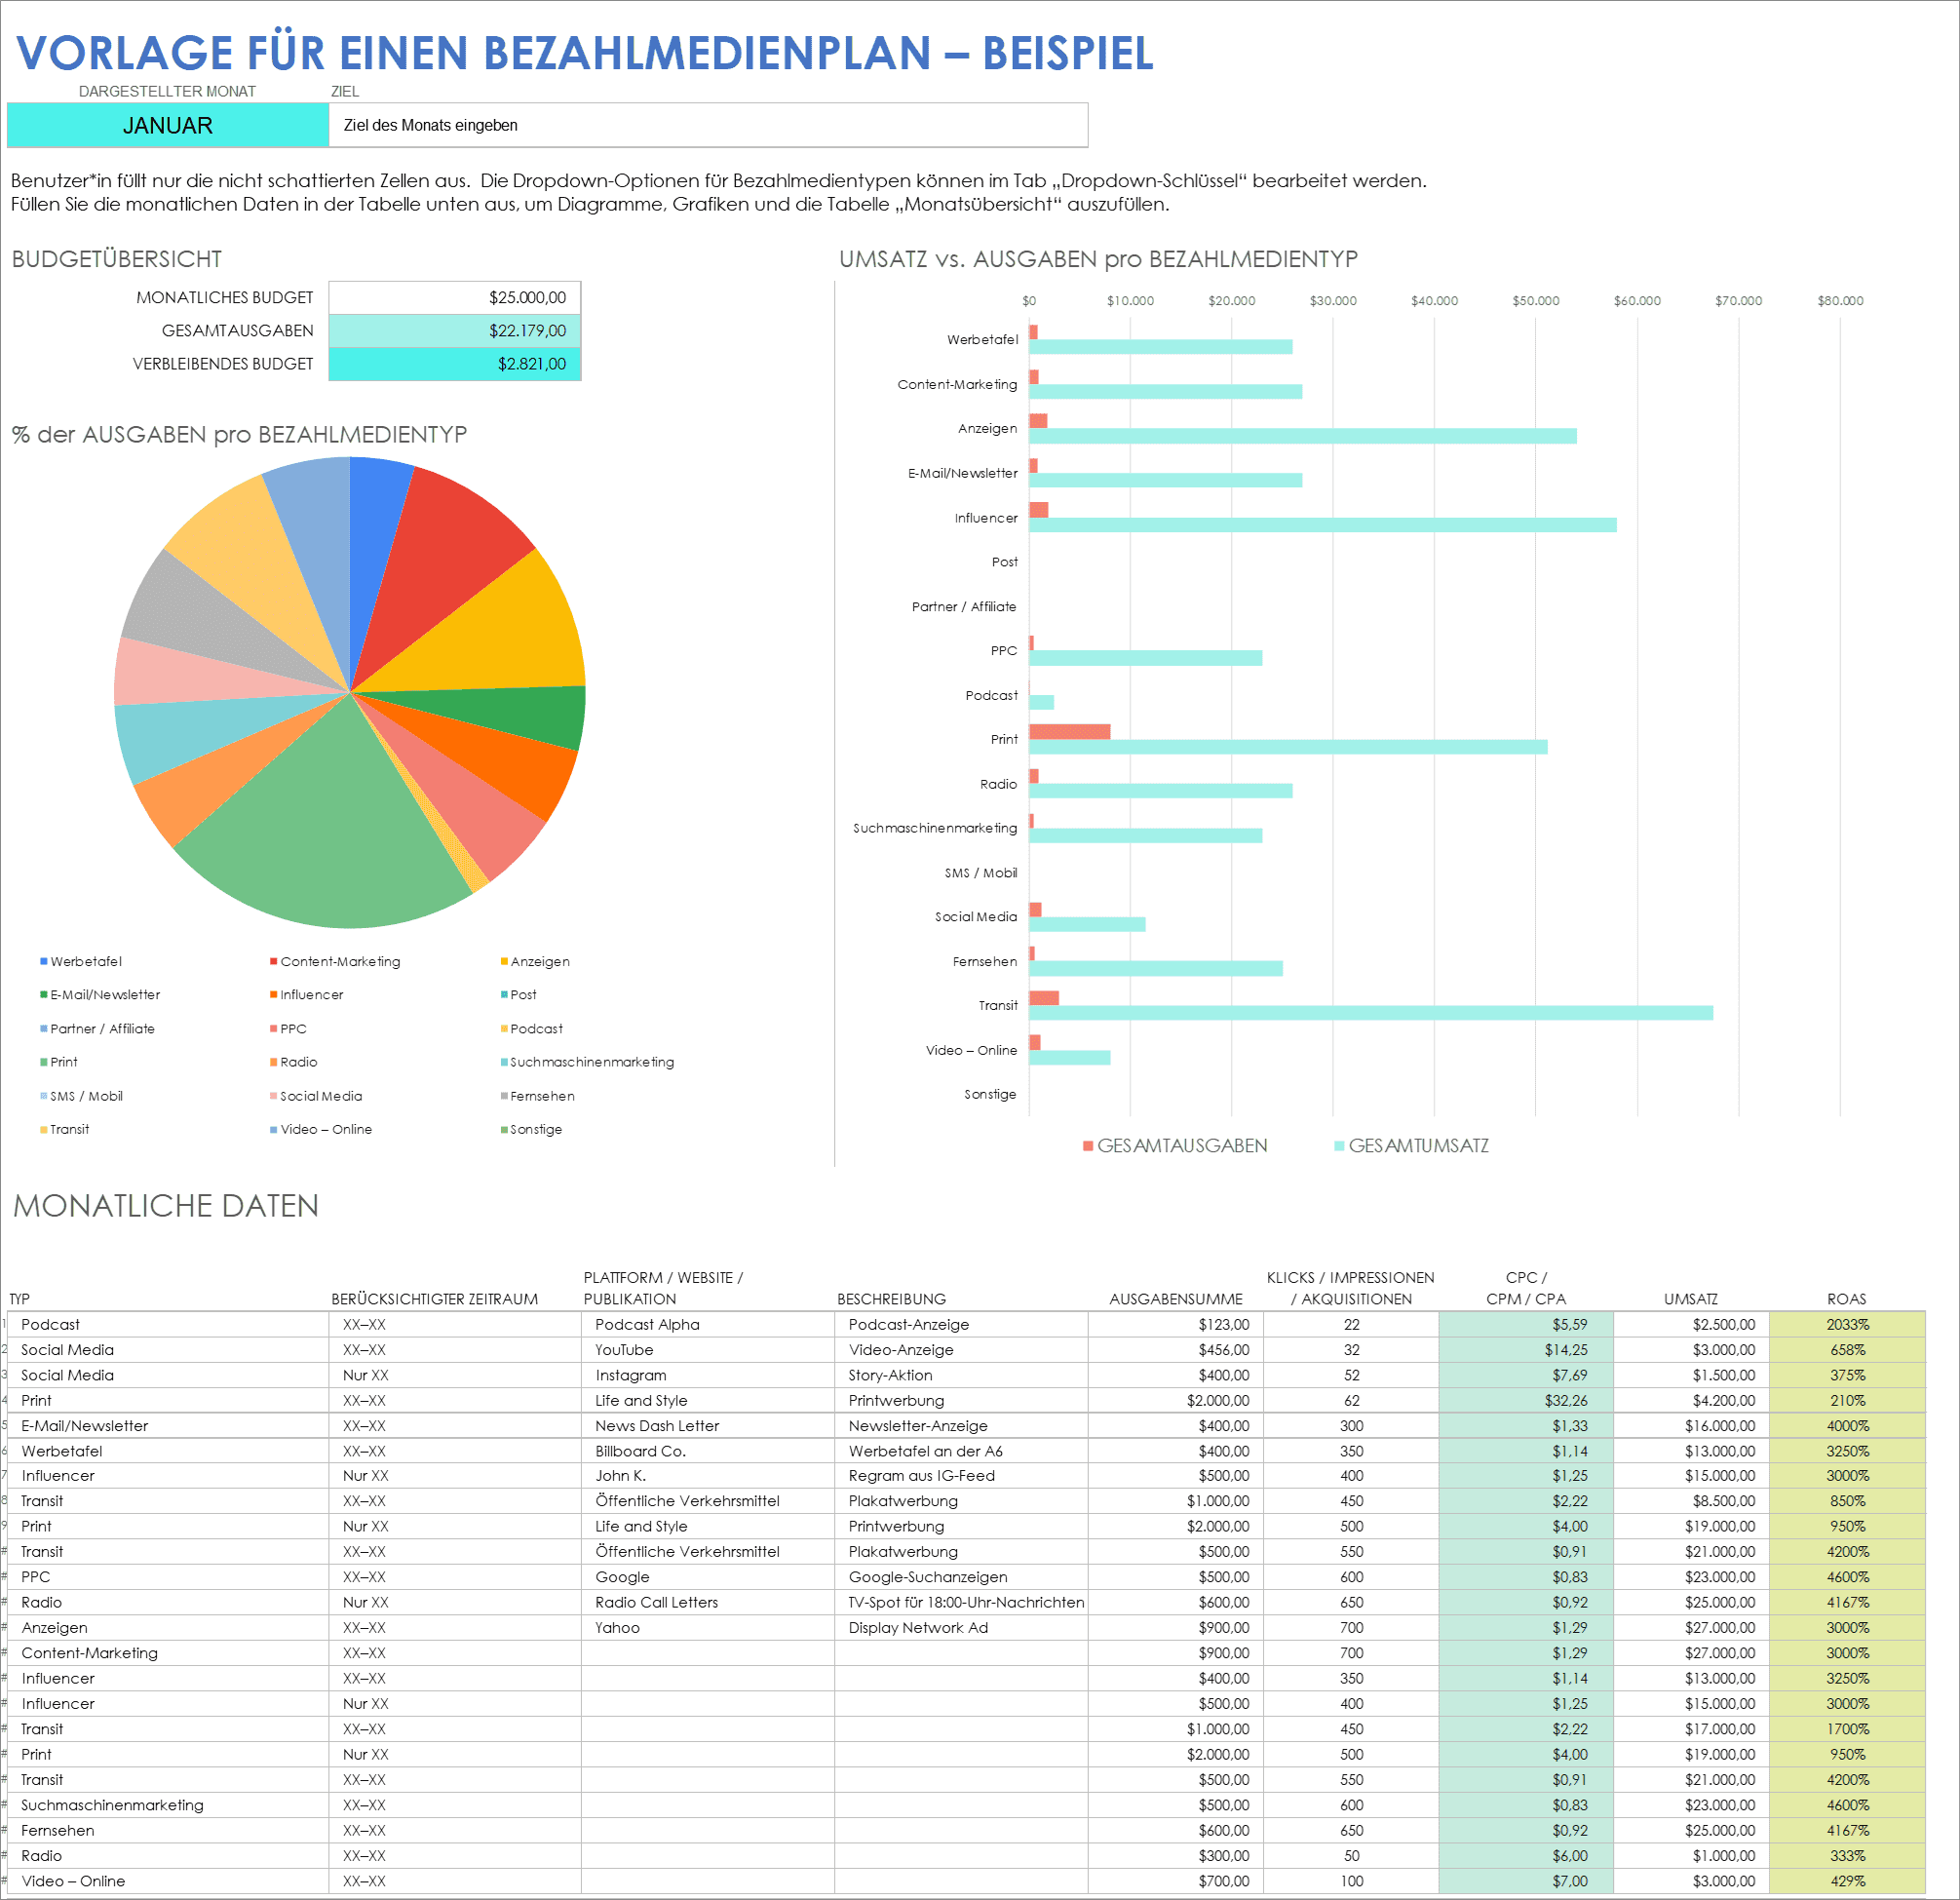Viewport: 1960px width, 1900px height.
Task: Select the BERÜCKSICHTIGTER ZEITRAUM column header
Action: (x=434, y=1299)
